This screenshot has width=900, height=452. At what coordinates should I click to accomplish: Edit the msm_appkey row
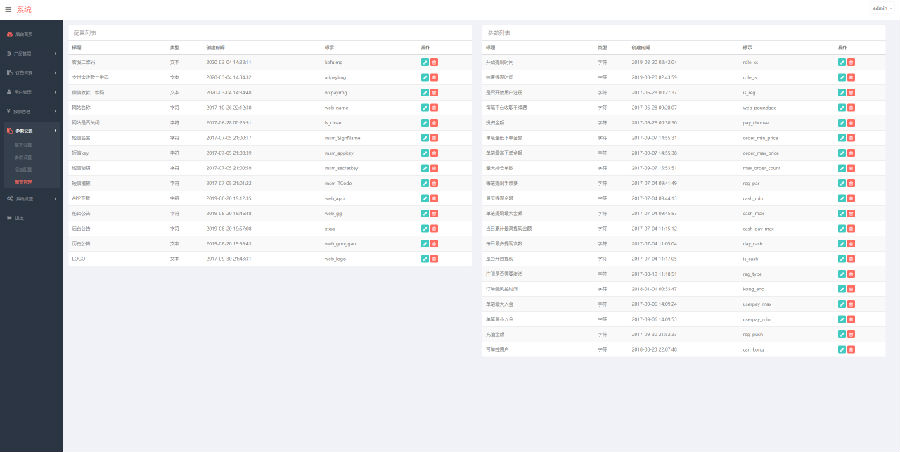pyautogui.click(x=425, y=153)
